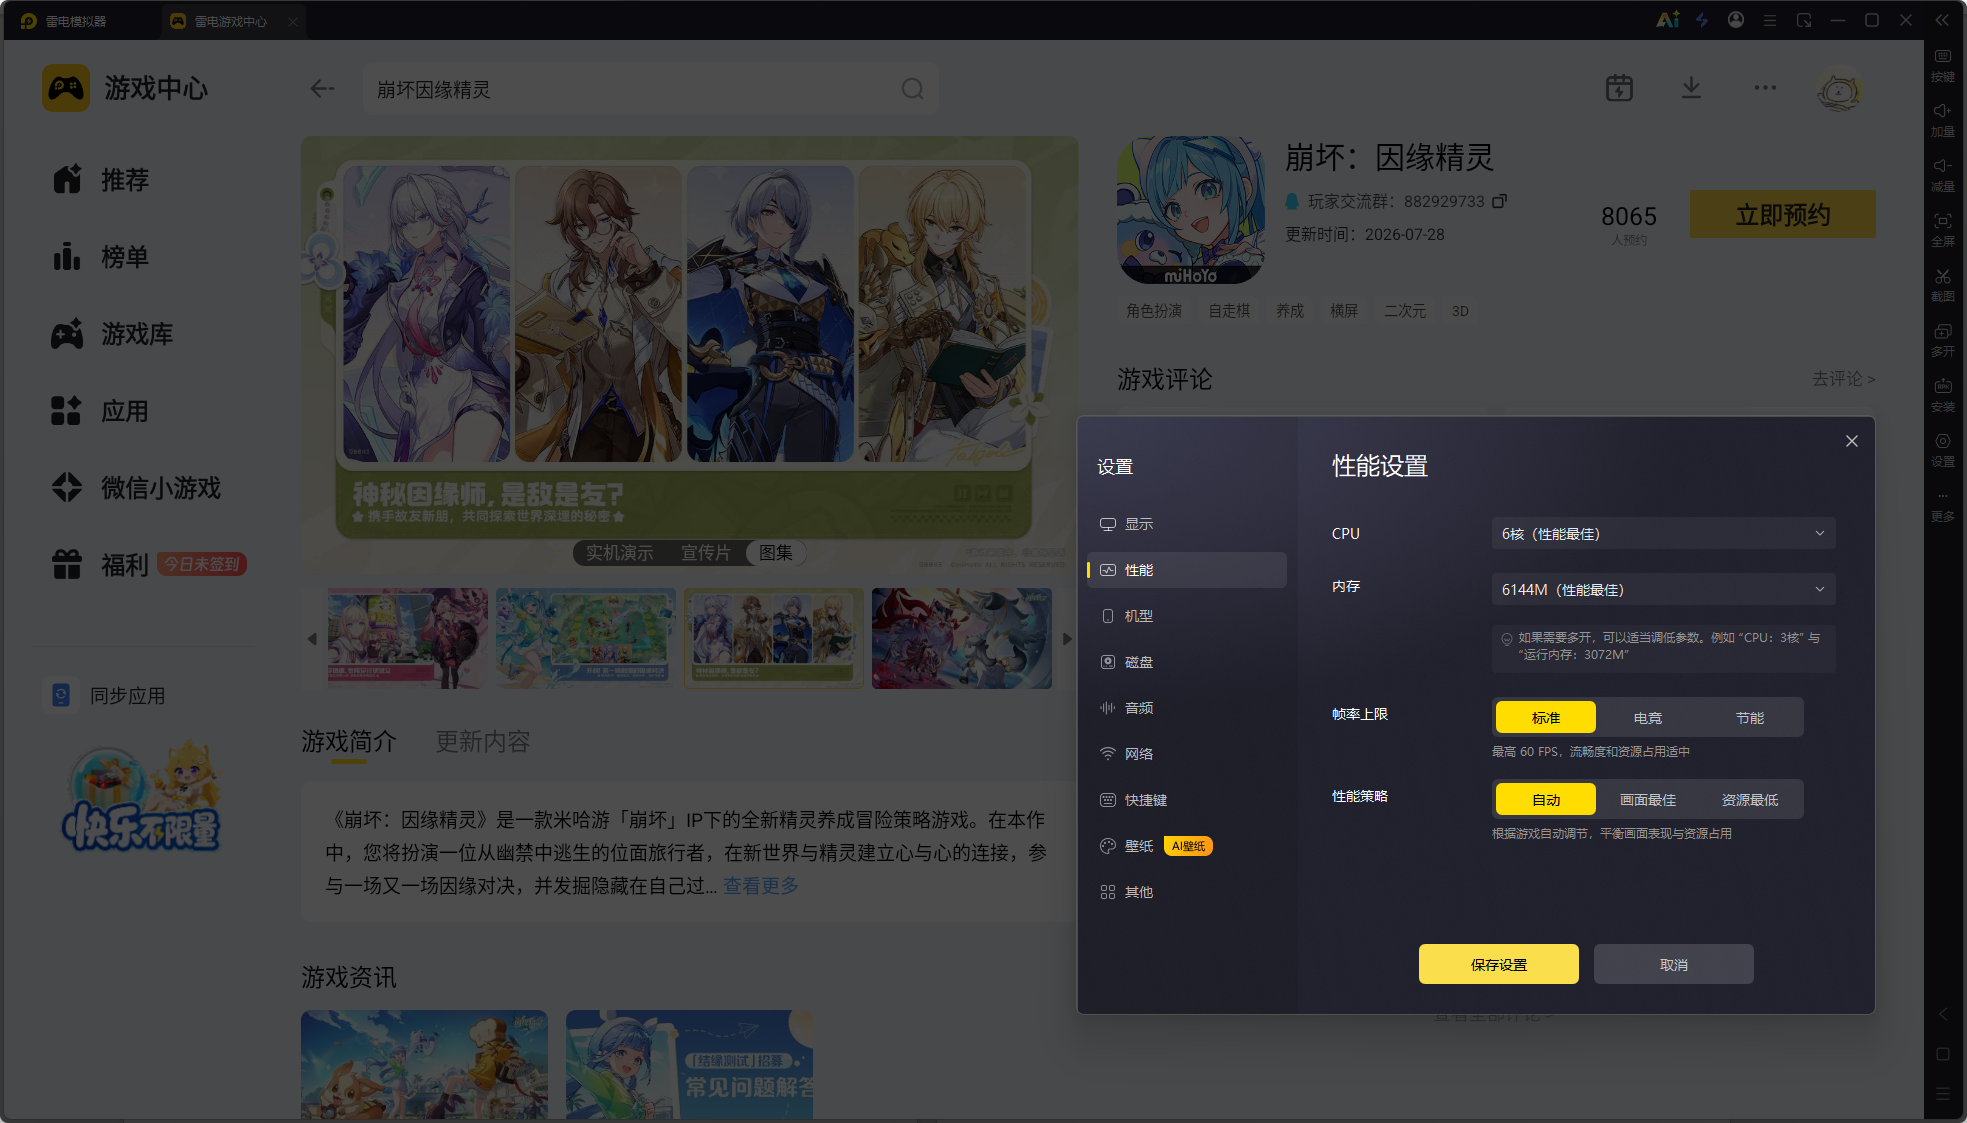This screenshot has height=1123, width=1967.
Task: Open 网络 settings section
Action: [x=1187, y=754]
